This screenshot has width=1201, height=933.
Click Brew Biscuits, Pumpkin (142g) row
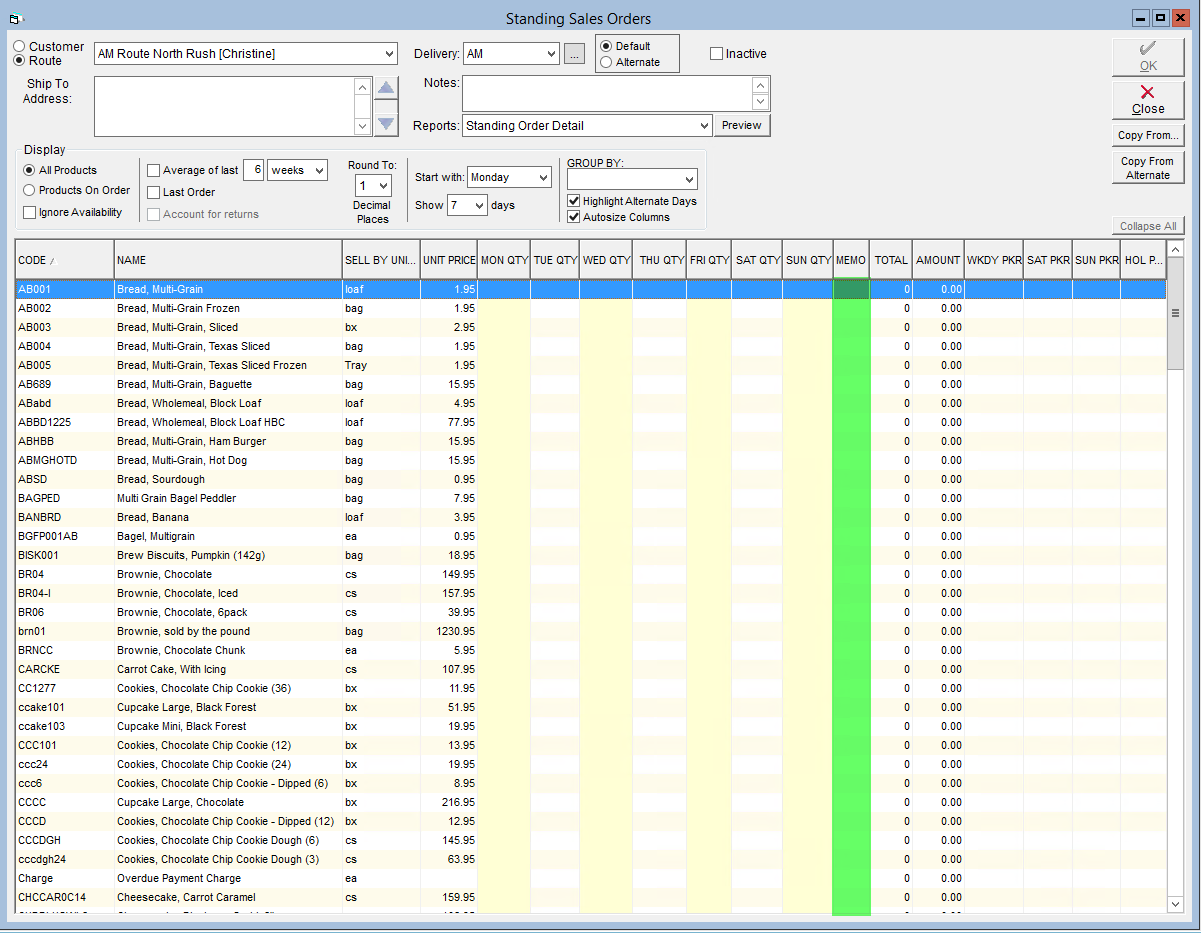pyautogui.click(x=590, y=555)
